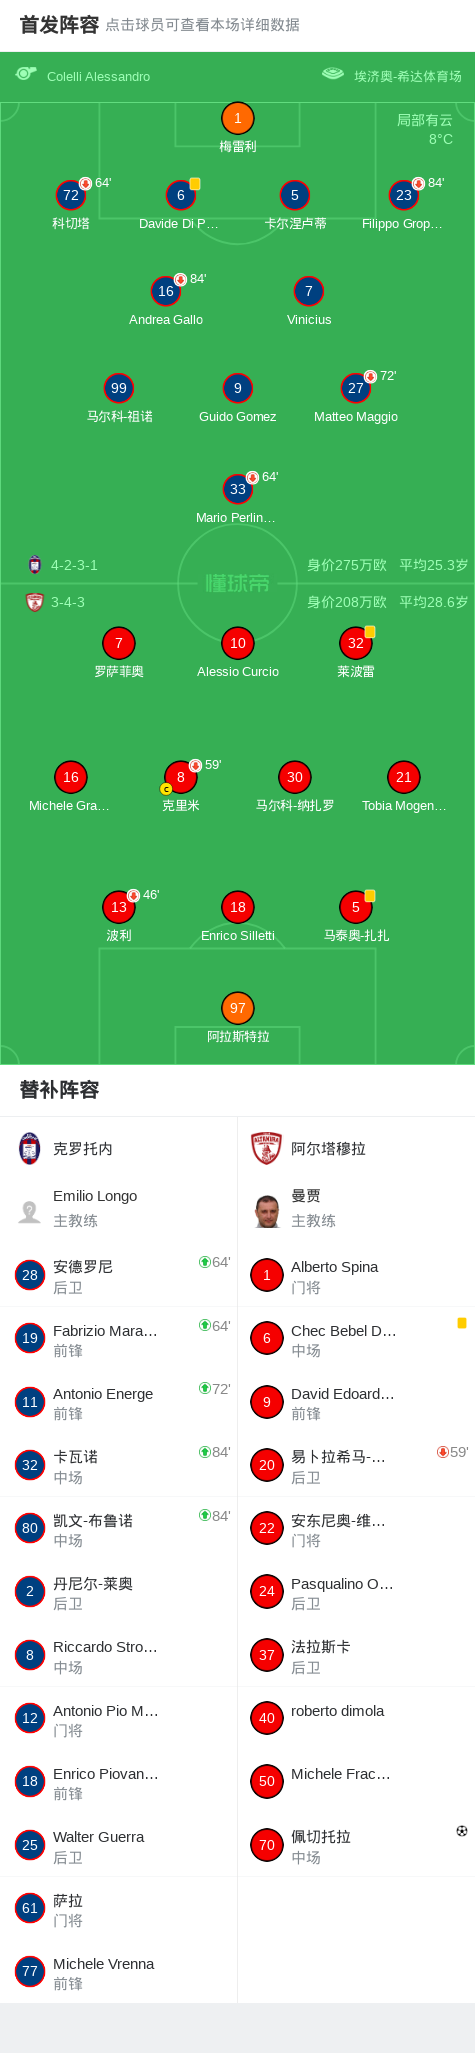Click the 3-4-3 formation label
The height and width of the screenshot is (2053, 475).
(x=68, y=602)
